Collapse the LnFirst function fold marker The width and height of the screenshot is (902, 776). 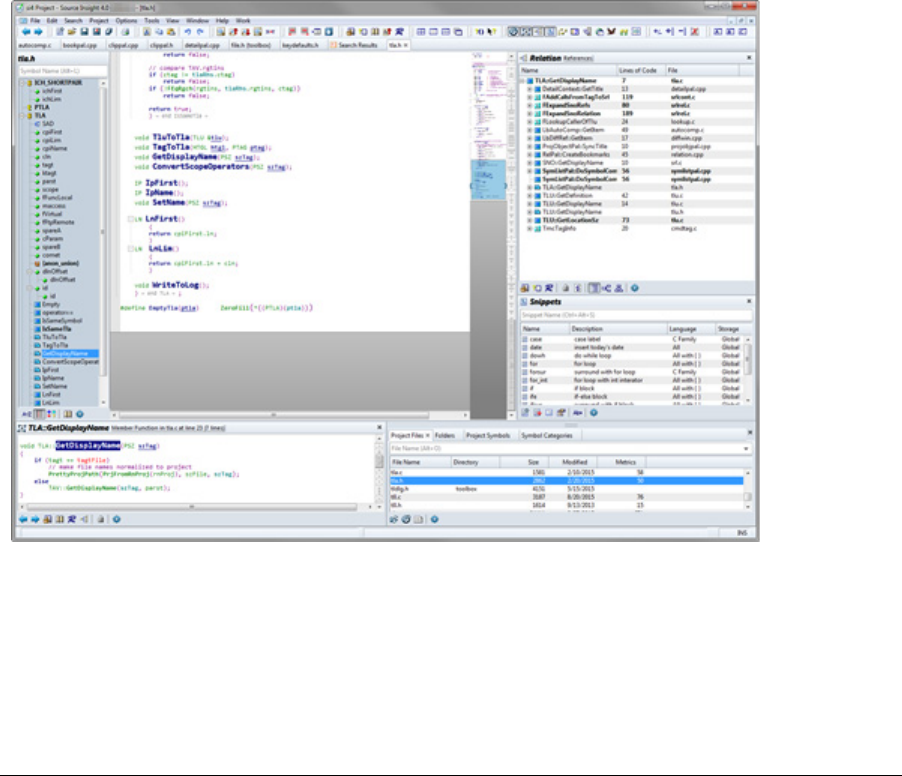129,218
